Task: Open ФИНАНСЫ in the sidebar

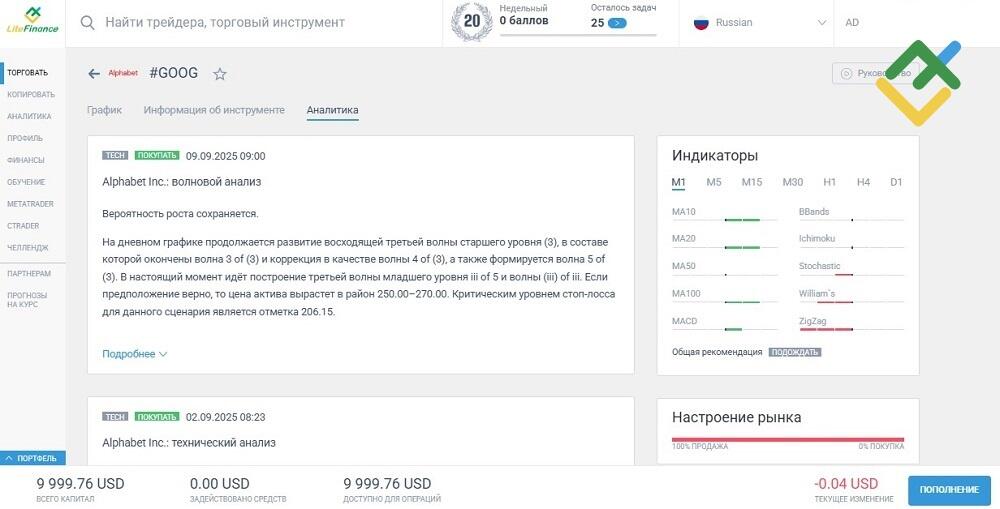Action: tap(26, 160)
